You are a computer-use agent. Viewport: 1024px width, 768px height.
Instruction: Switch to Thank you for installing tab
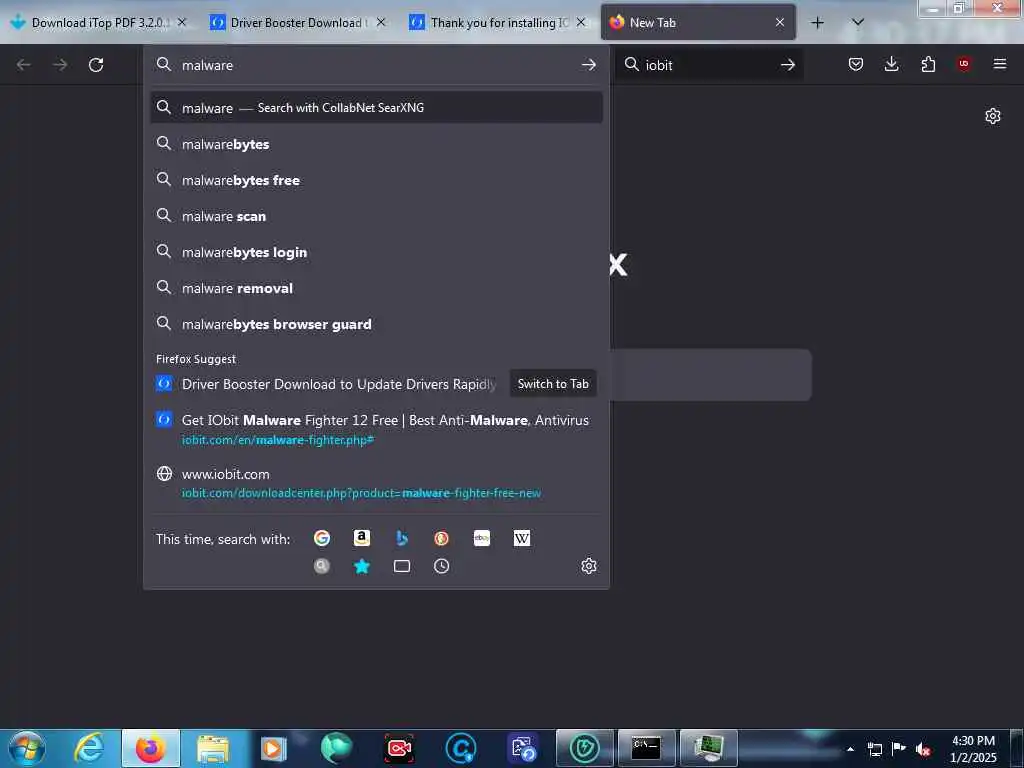click(498, 23)
